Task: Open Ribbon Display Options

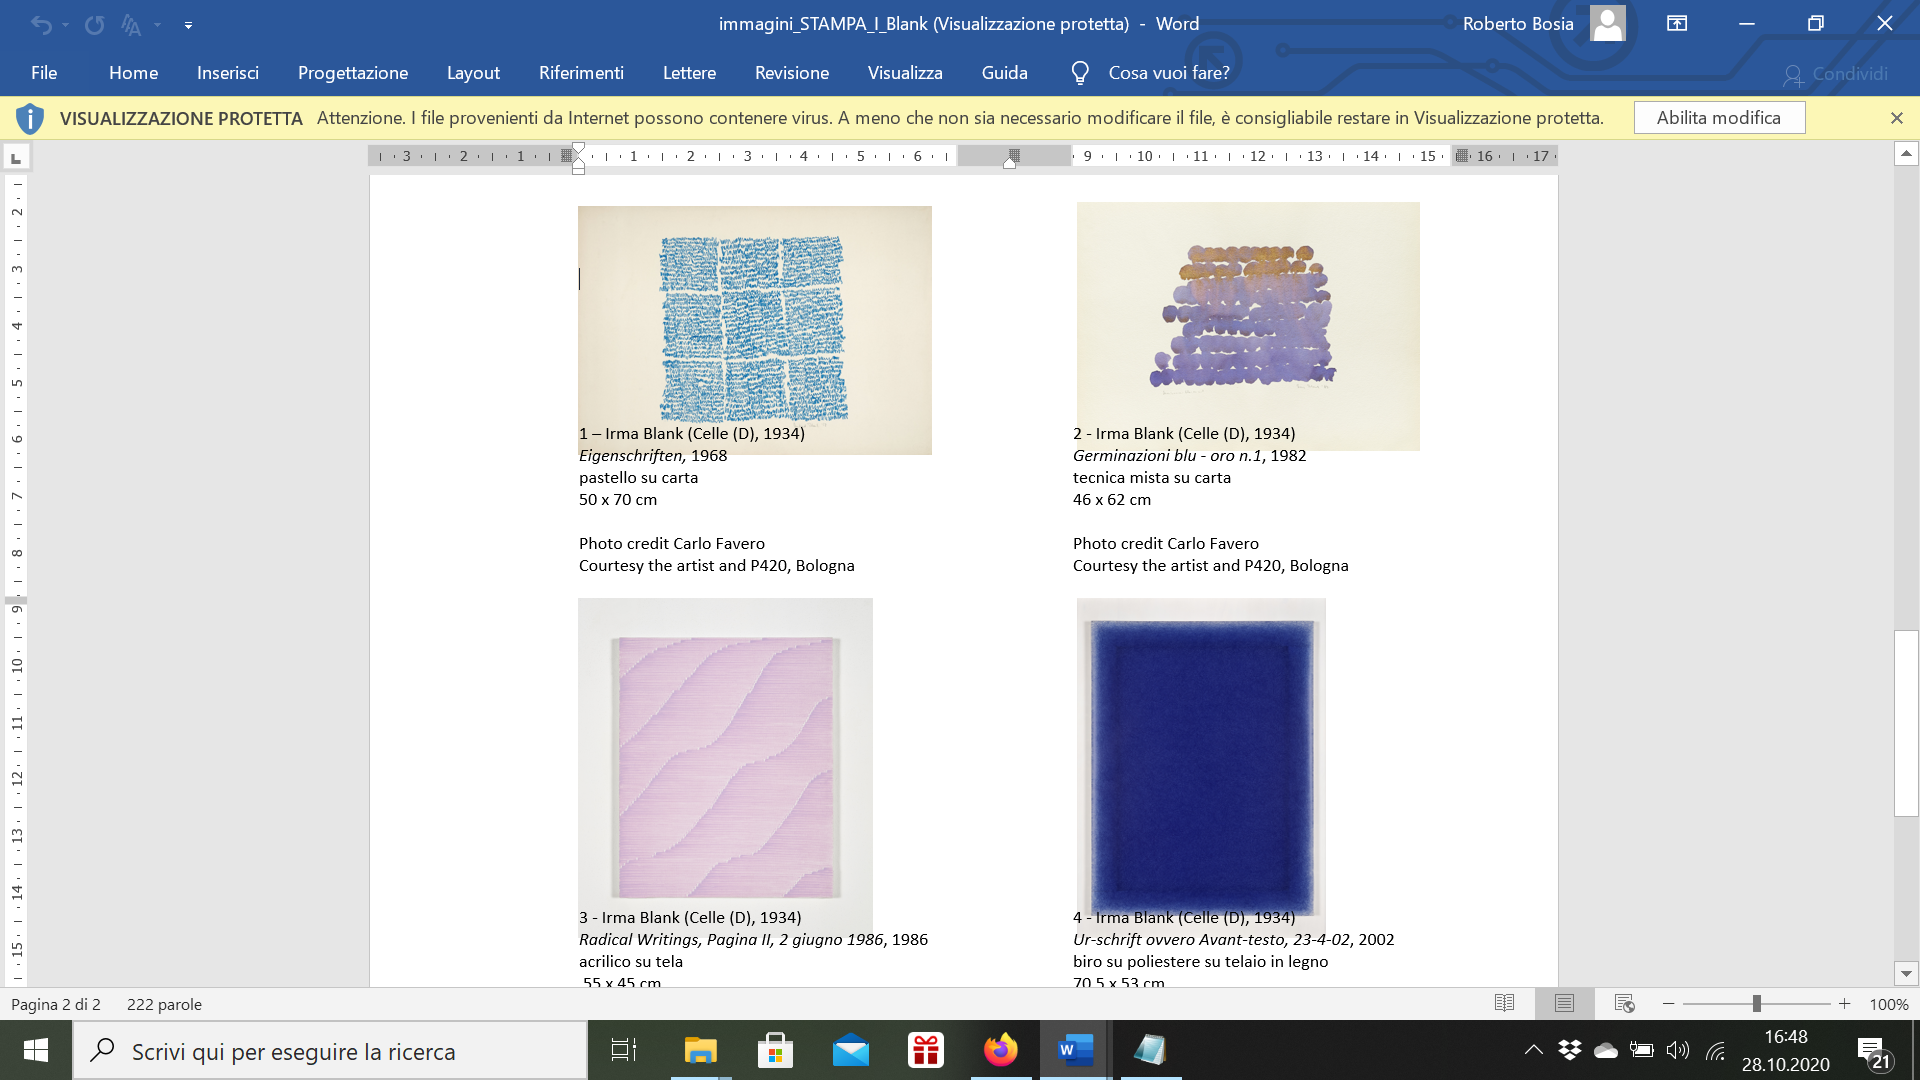Action: tap(1677, 23)
